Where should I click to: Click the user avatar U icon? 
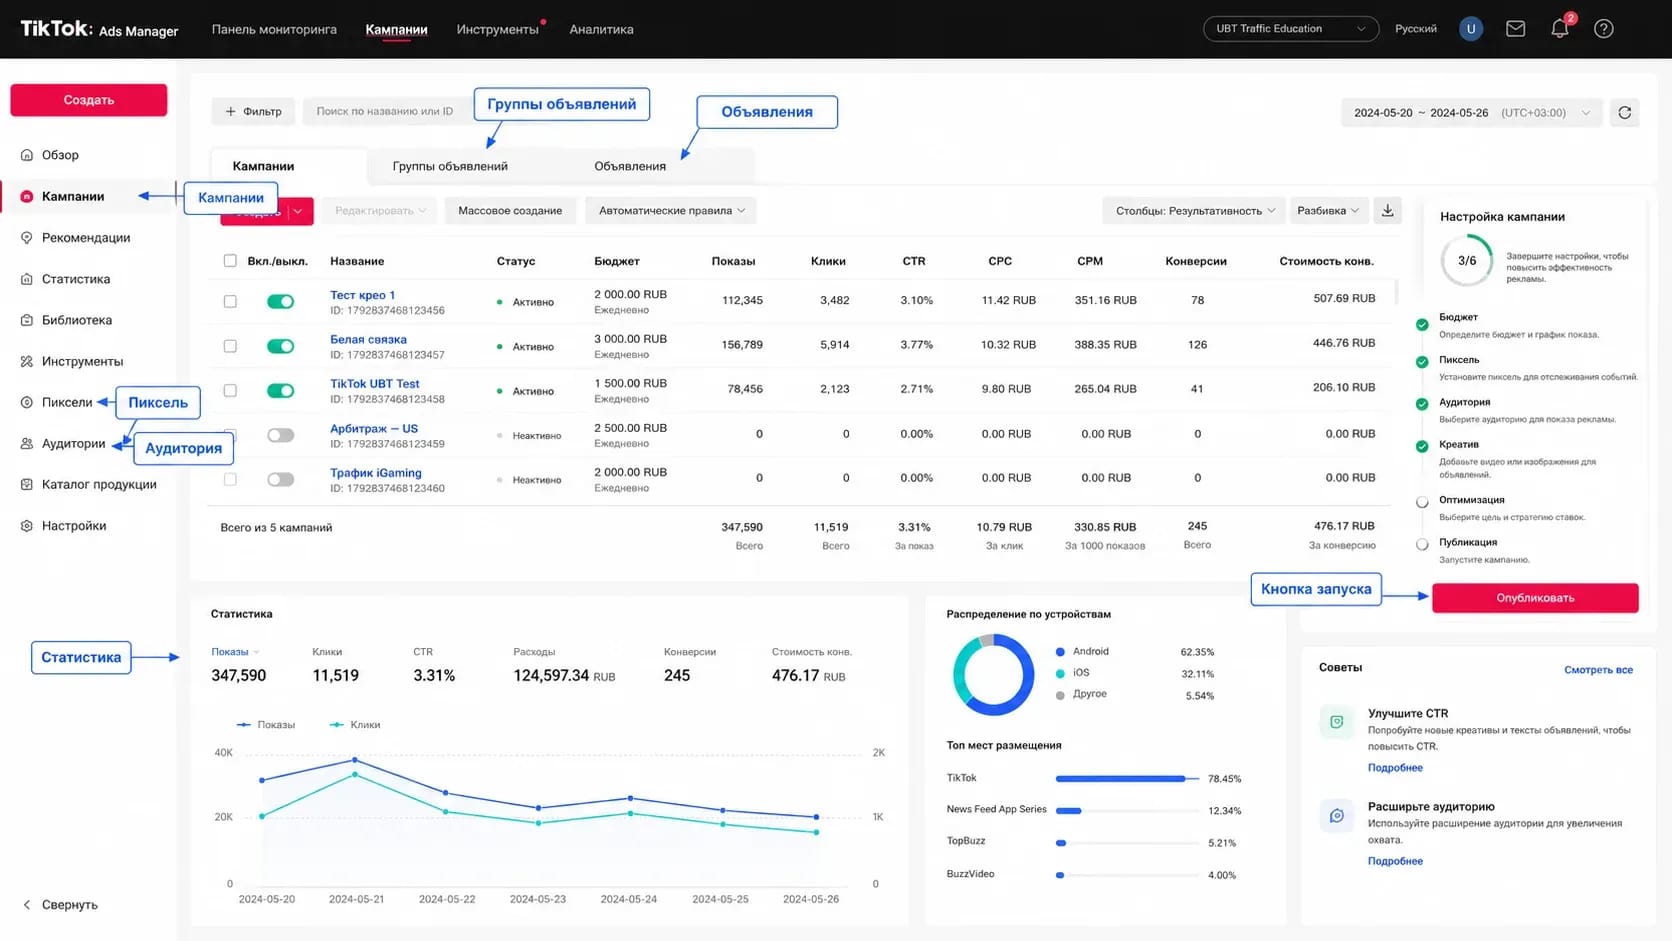pyautogui.click(x=1471, y=29)
